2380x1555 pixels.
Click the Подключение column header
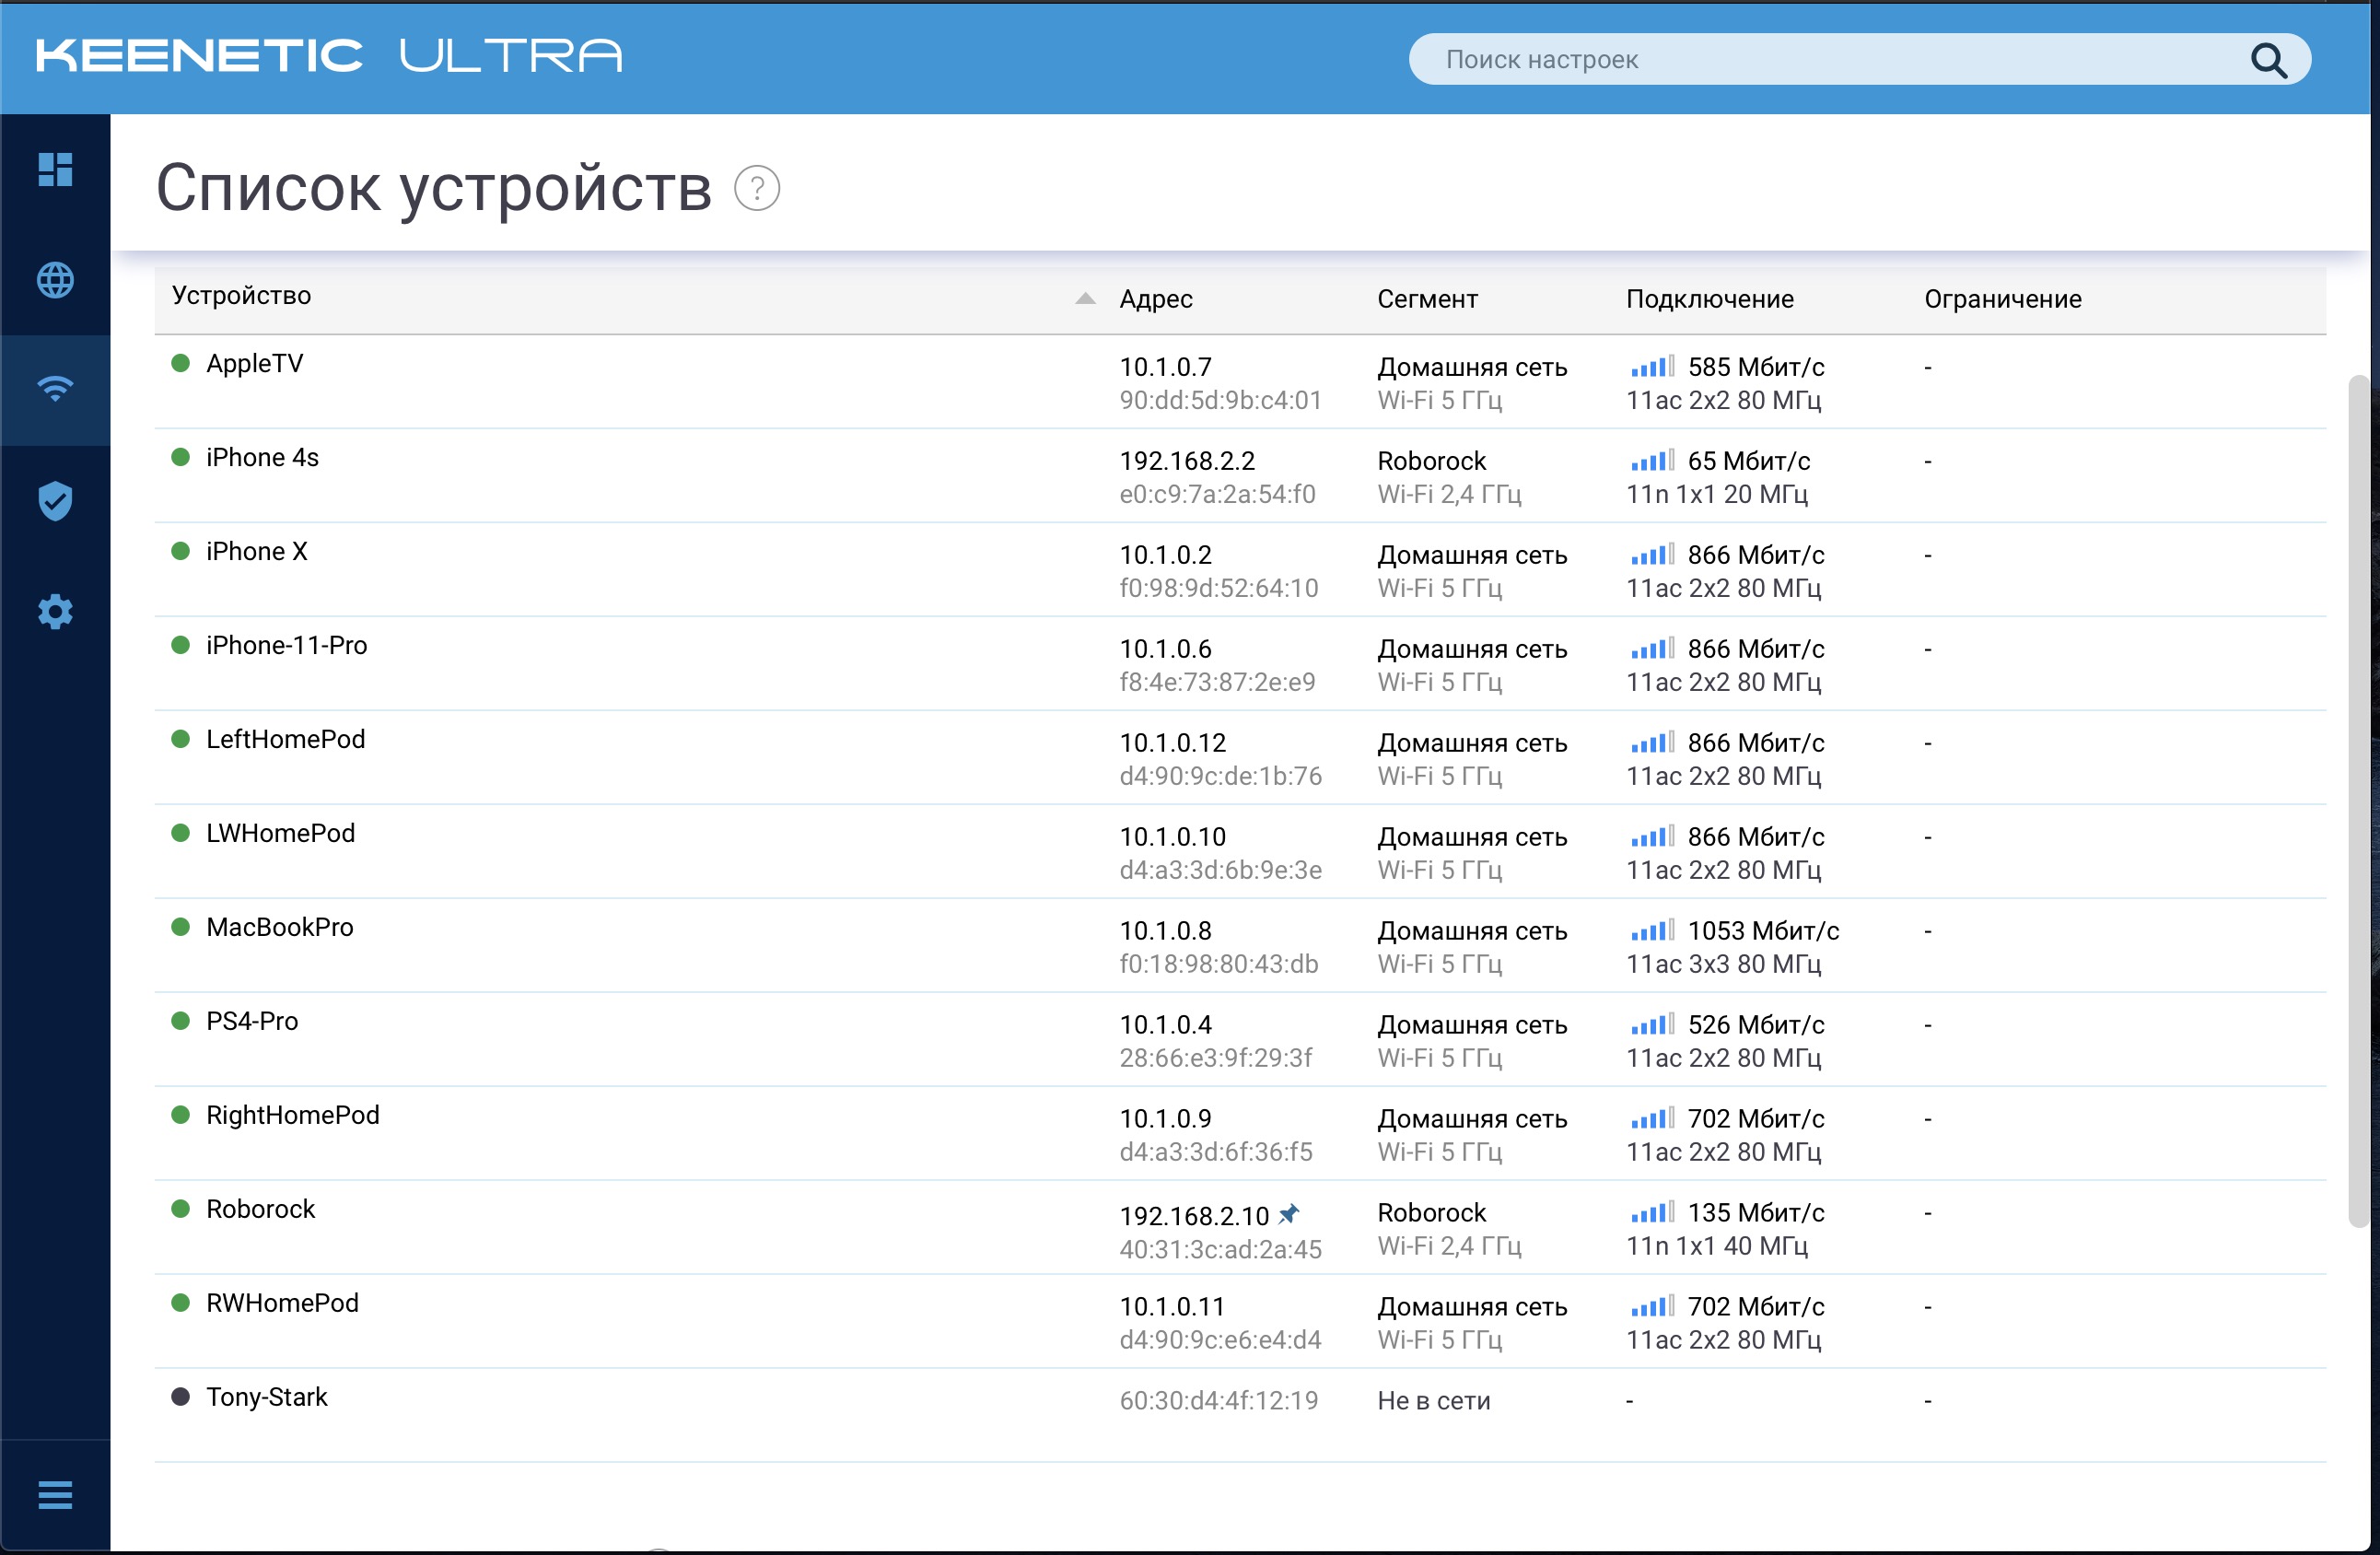coord(1710,299)
